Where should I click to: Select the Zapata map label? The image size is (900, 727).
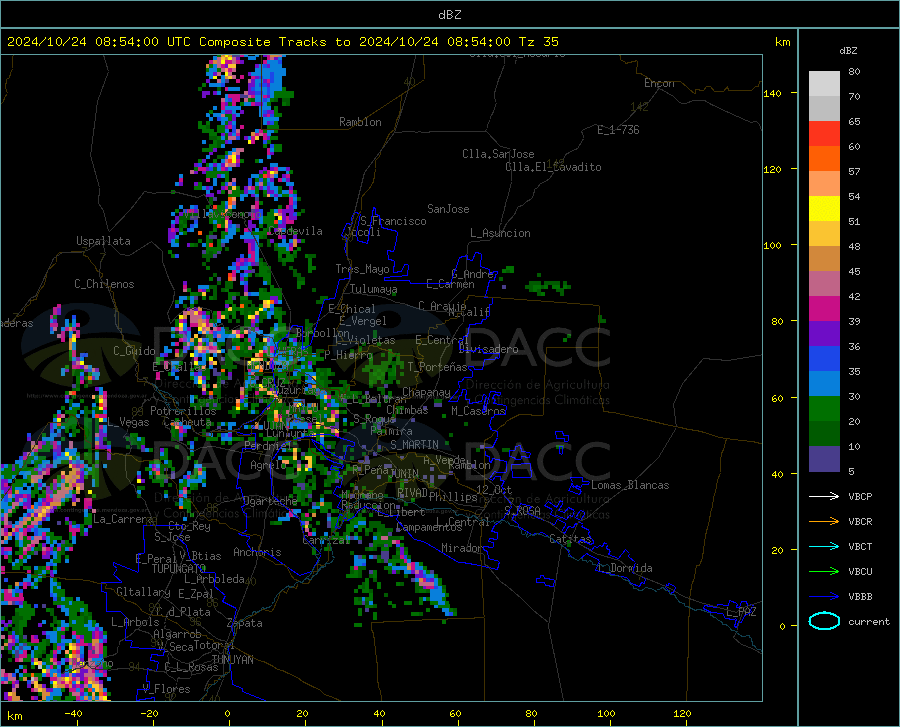coord(245,623)
